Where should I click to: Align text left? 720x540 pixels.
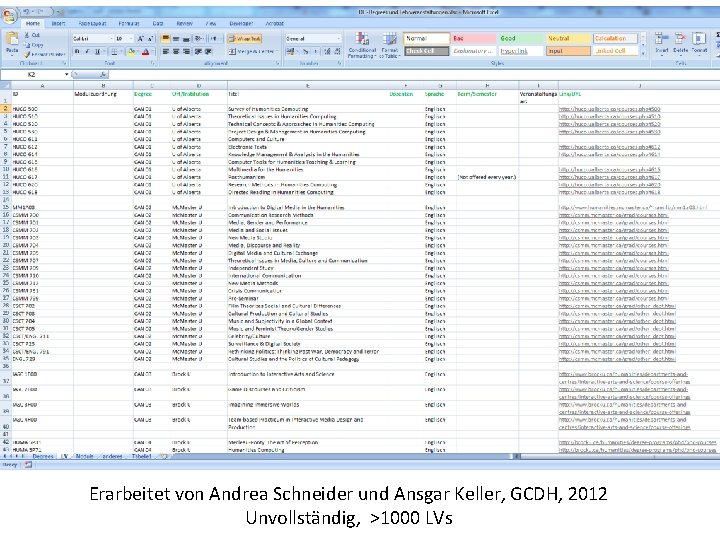tap(166, 51)
